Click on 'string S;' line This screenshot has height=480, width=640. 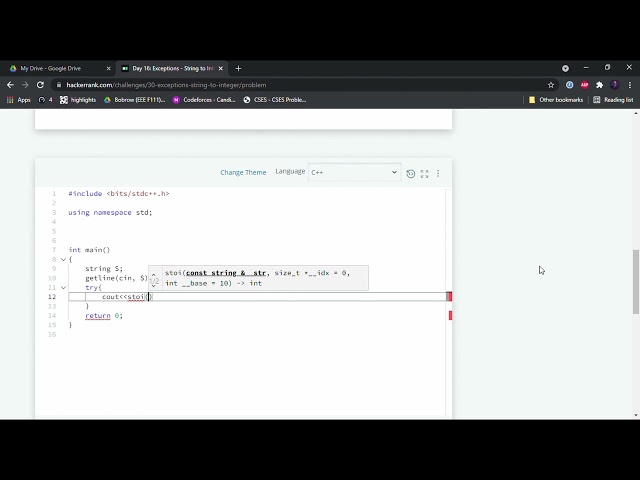coord(104,269)
